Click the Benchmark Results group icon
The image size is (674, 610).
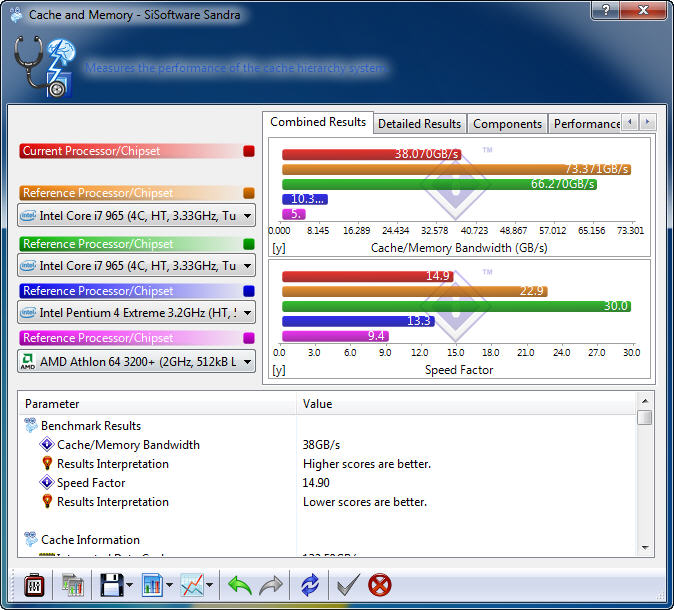click(x=31, y=425)
